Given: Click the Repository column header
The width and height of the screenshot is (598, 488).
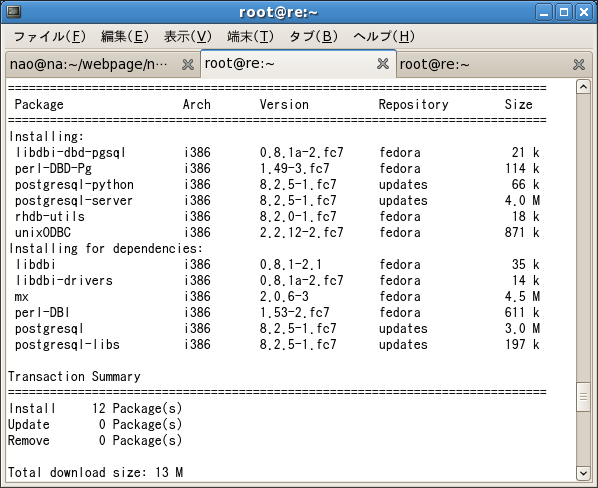Looking at the screenshot, I should [x=413, y=104].
